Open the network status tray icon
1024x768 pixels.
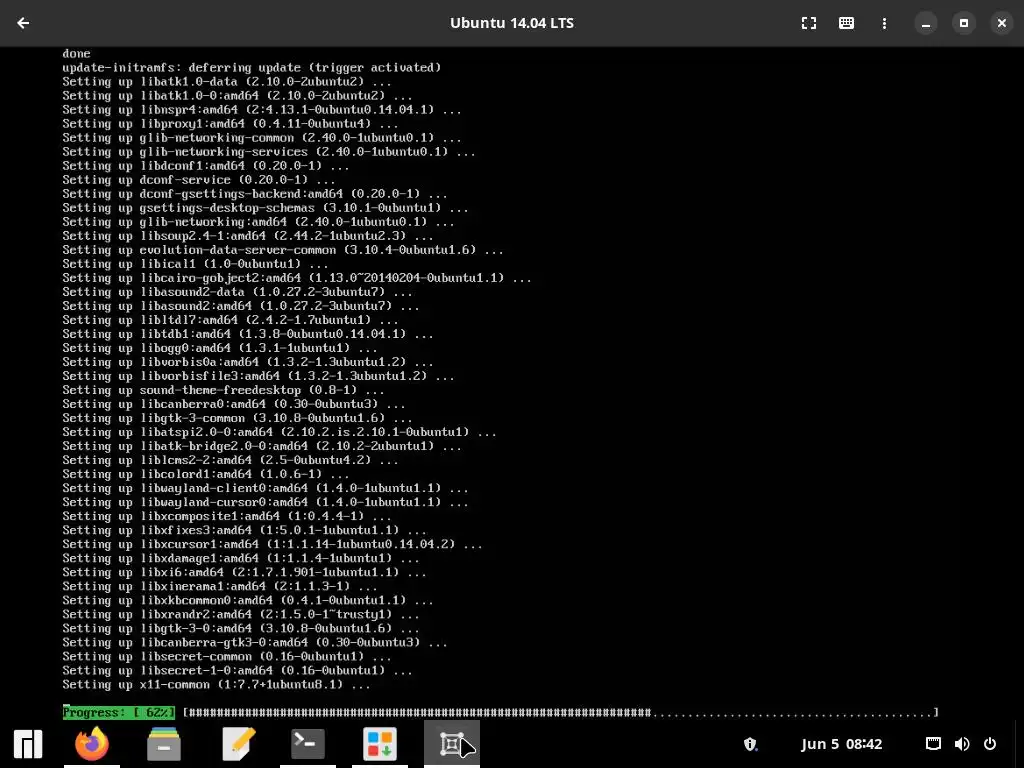(x=933, y=744)
